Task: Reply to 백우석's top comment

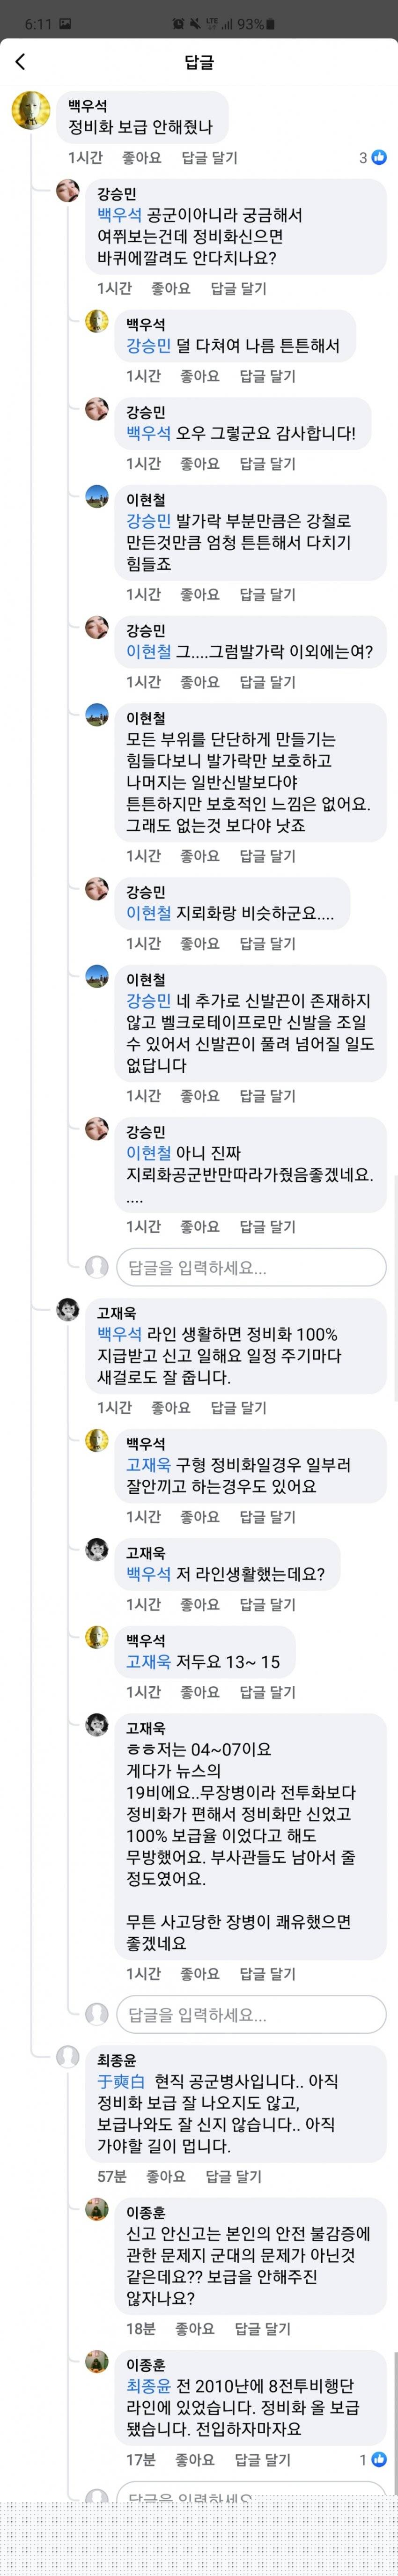Action: tap(209, 158)
